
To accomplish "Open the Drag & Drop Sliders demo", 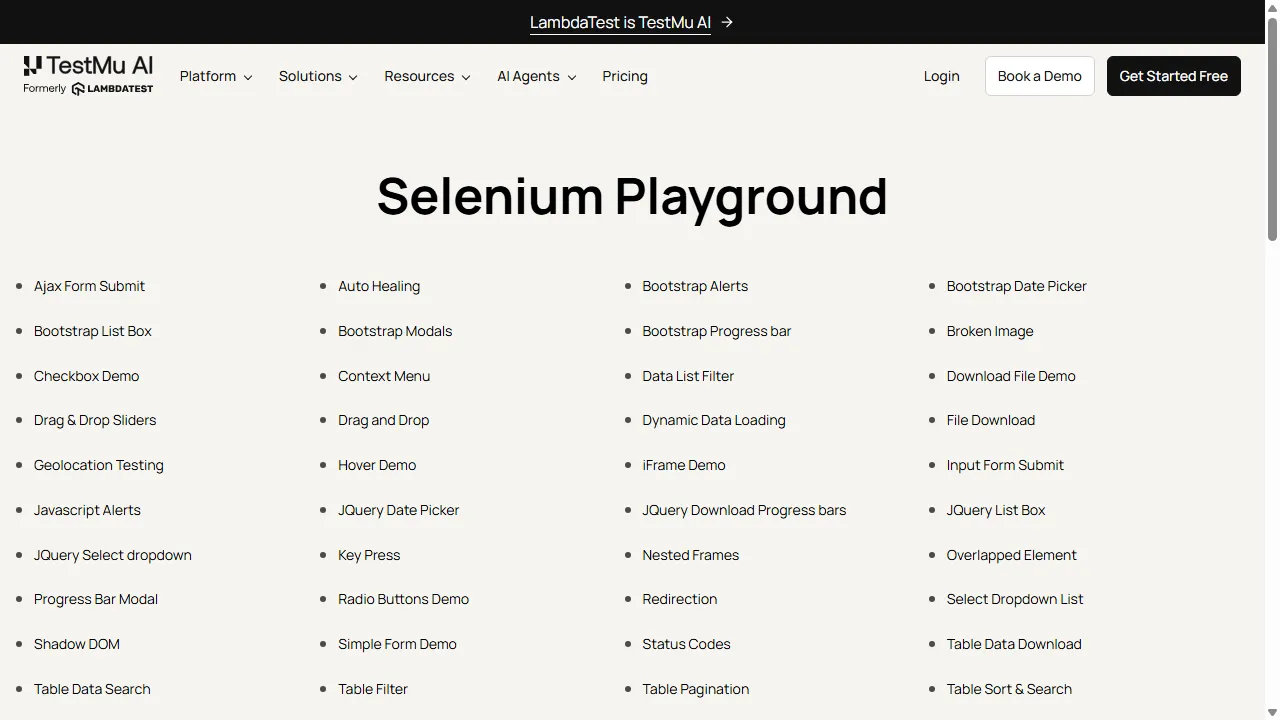I will (x=95, y=420).
